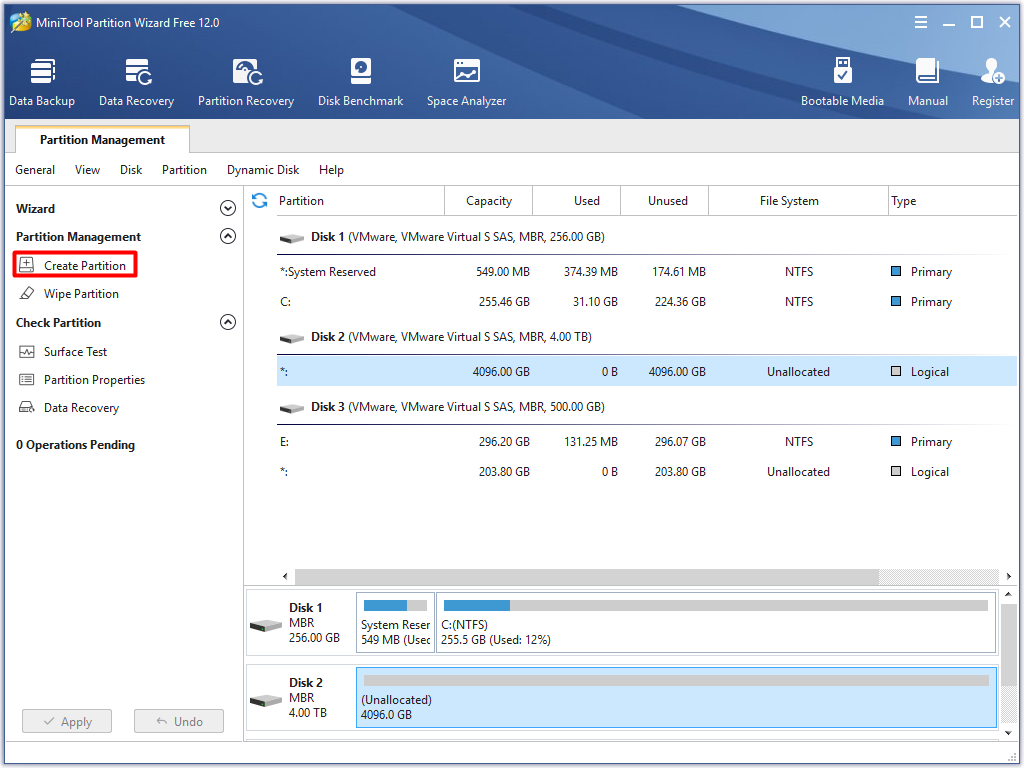Screen dimensions: 1025x768
Task: Start the Disk Benchmark tool
Action: pyautogui.click(x=360, y=82)
